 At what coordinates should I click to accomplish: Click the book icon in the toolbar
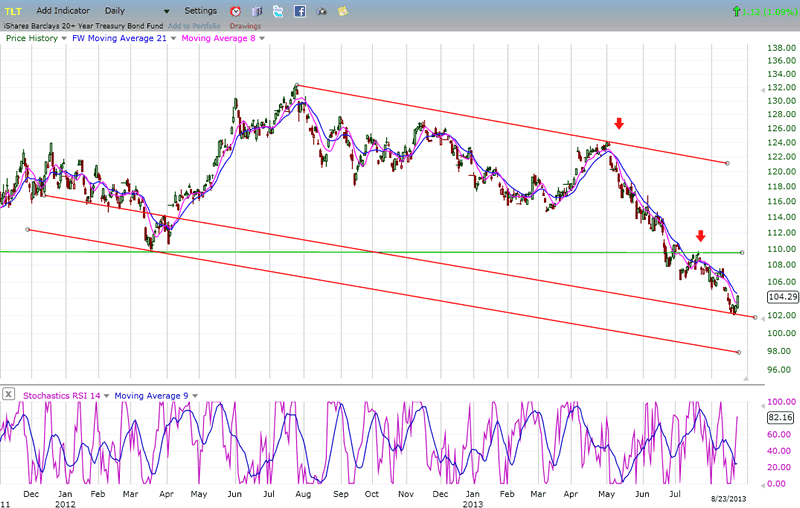pyautogui.click(x=257, y=11)
